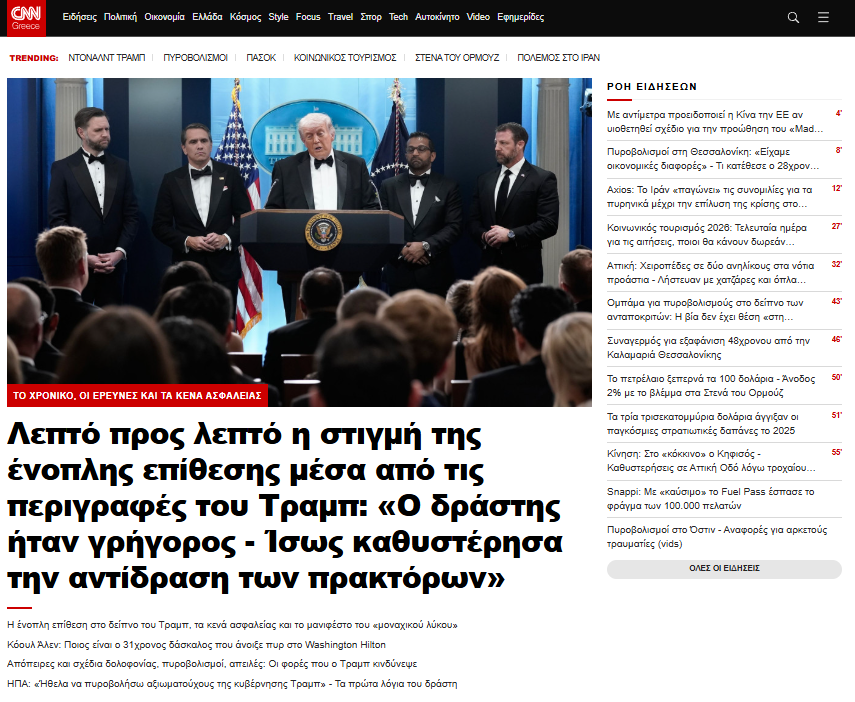
Task: Click the red label ΤΟ ΧΡΟΝΙΚΟ, ΟΙ ΕΡΕΥΝΕΣ
Action: pyautogui.click(x=138, y=396)
